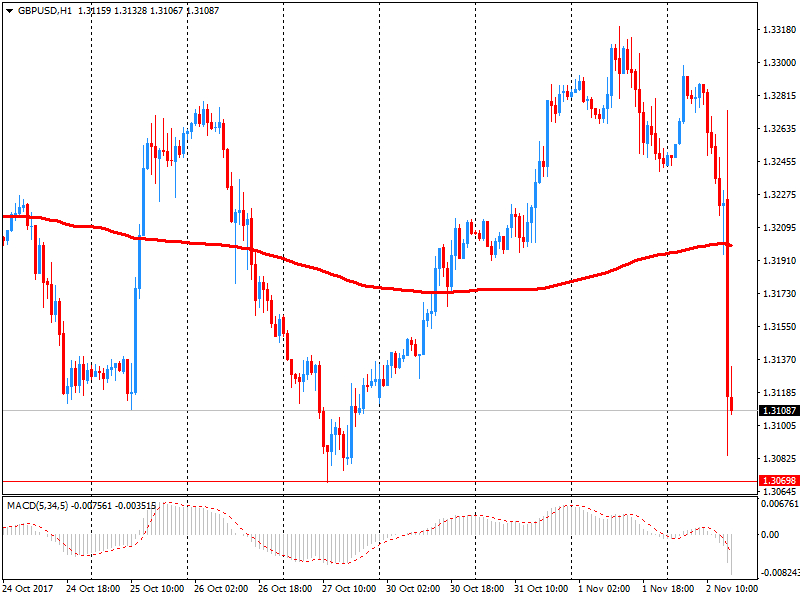Click price scale value 1.31185

click(x=779, y=393)
